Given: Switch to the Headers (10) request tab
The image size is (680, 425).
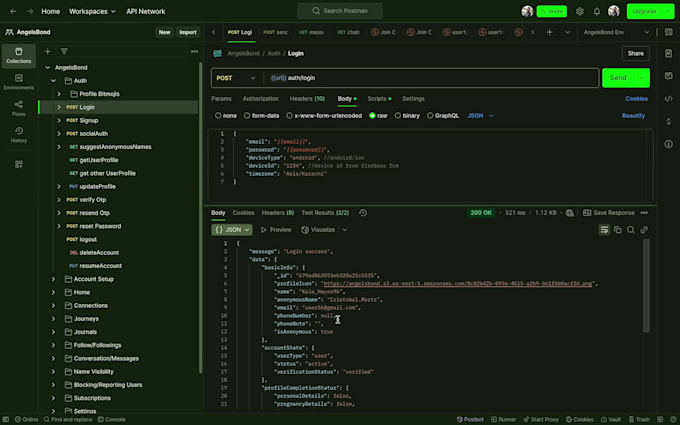Looking at the screenshot, I should pos(307,99).
